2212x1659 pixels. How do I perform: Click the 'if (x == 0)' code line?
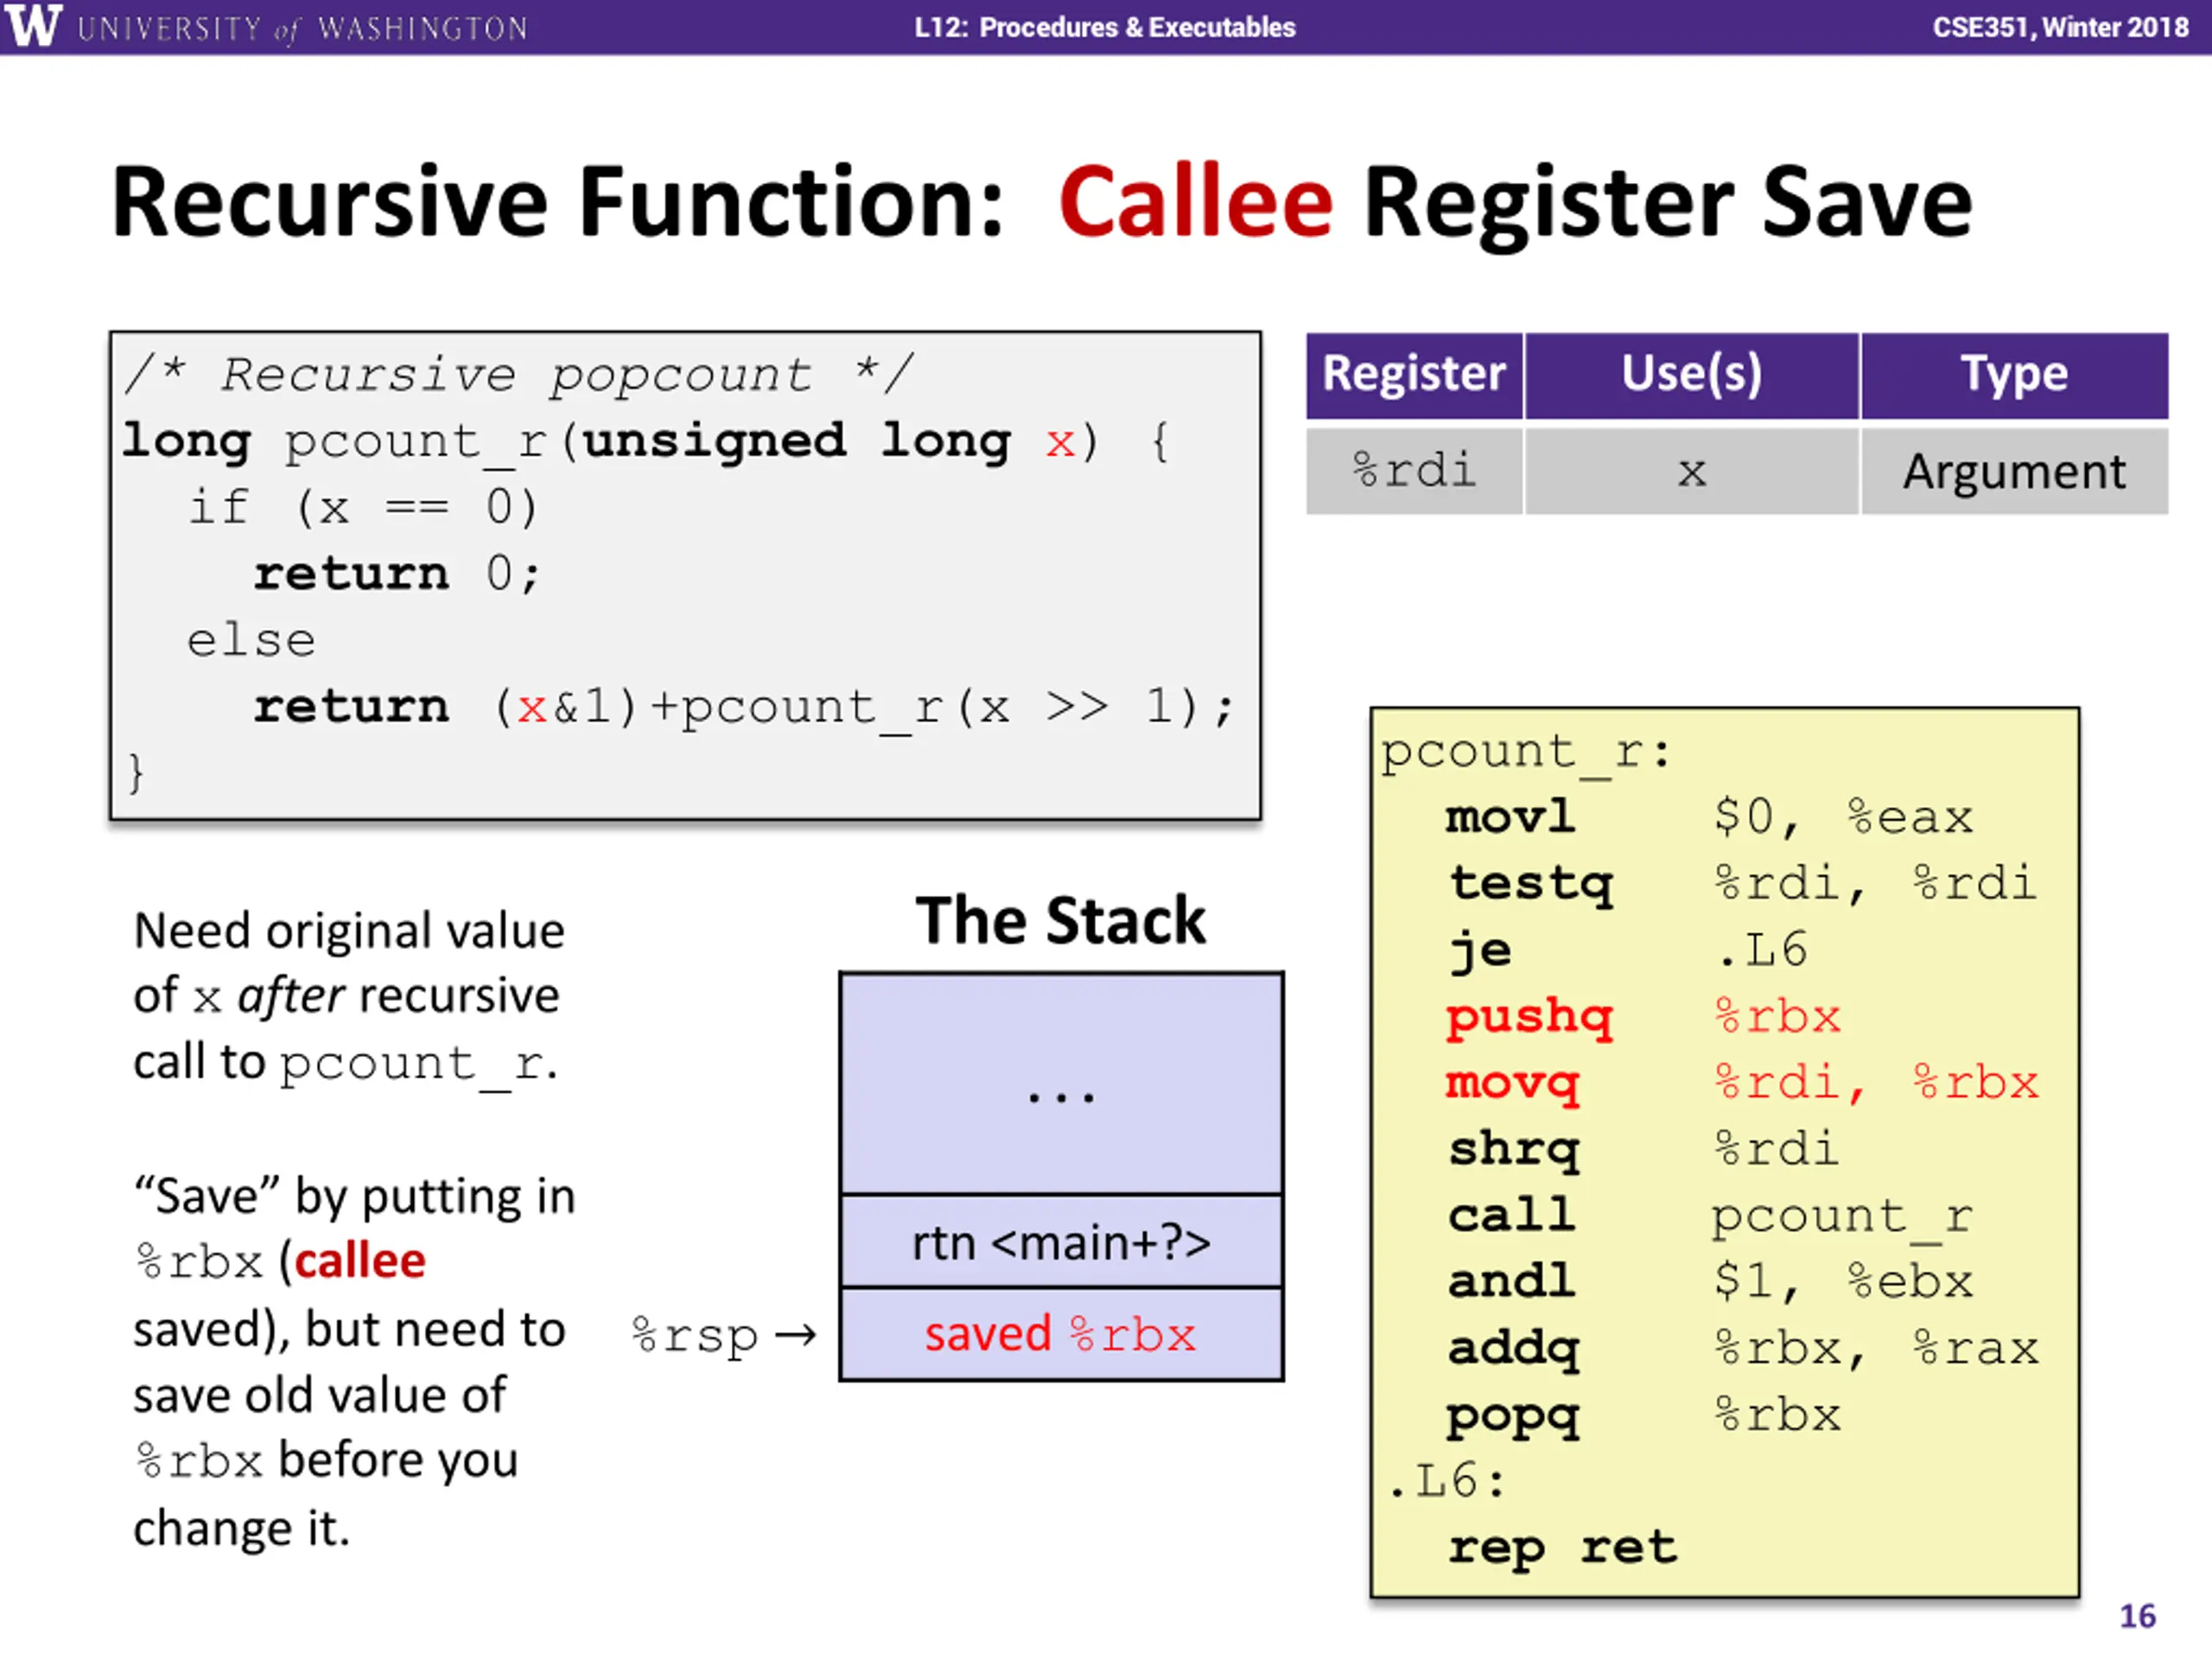click(x=364, y=508)
